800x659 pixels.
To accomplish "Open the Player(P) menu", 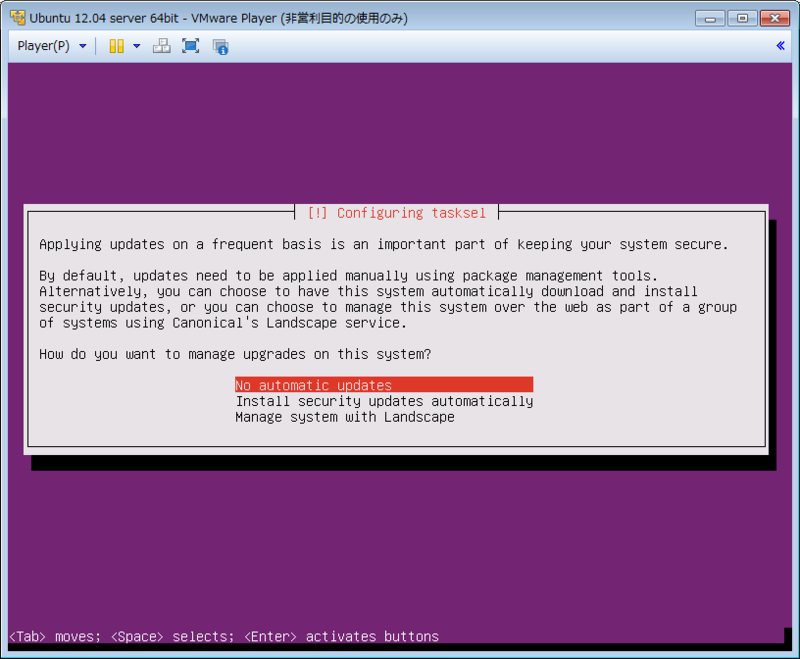I will tap(52, 46).
